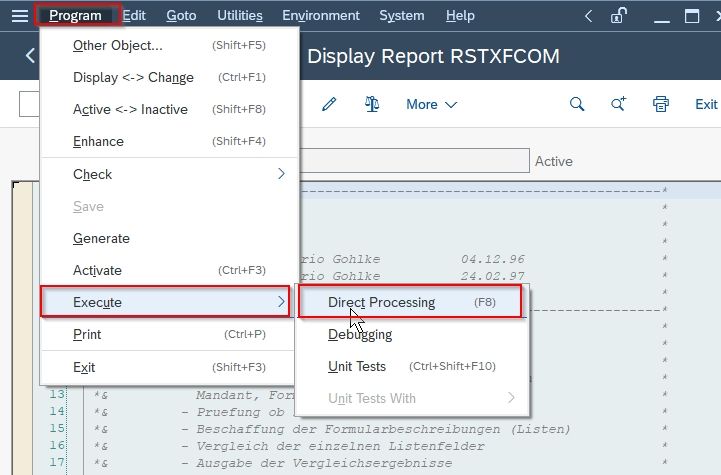This screenshot has width=721, height=475.
Task: Click the date 24.02.97 in the code
Action: [493, 276]
